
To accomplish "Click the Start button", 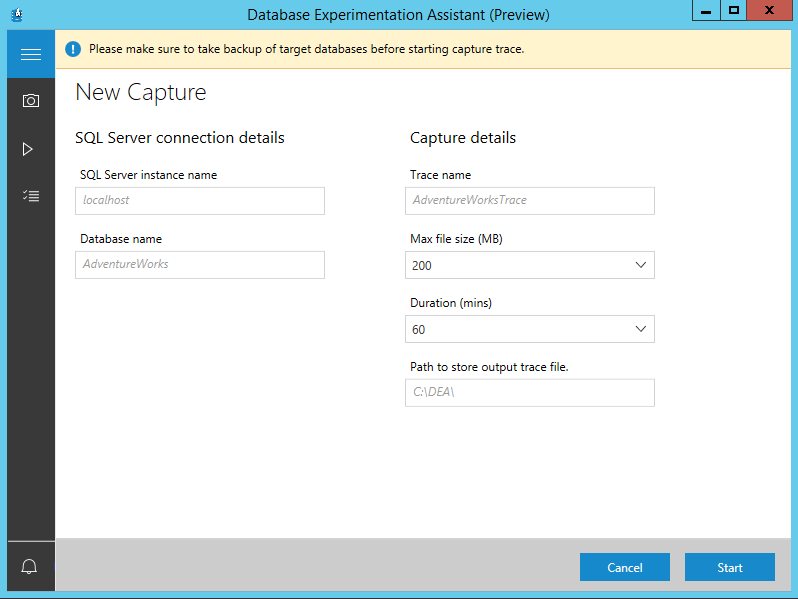I will click(729, 567).
